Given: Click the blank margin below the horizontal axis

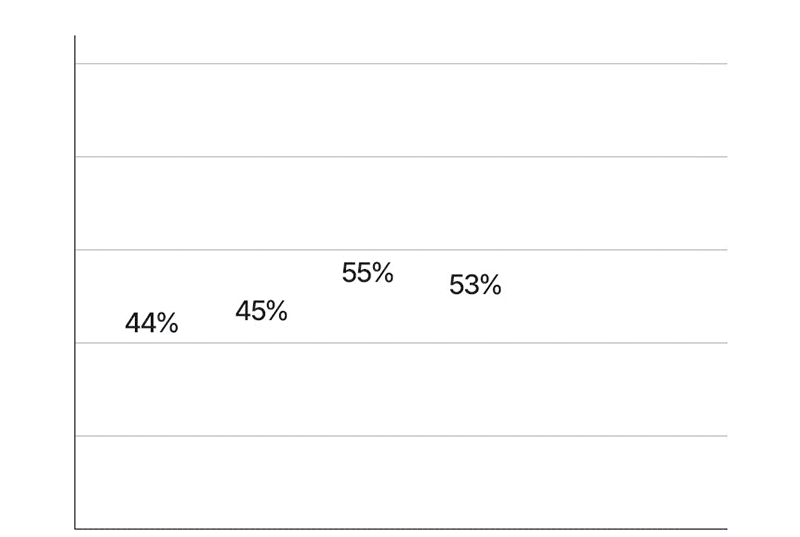Looking at the screenshot, I should (400, 533).
